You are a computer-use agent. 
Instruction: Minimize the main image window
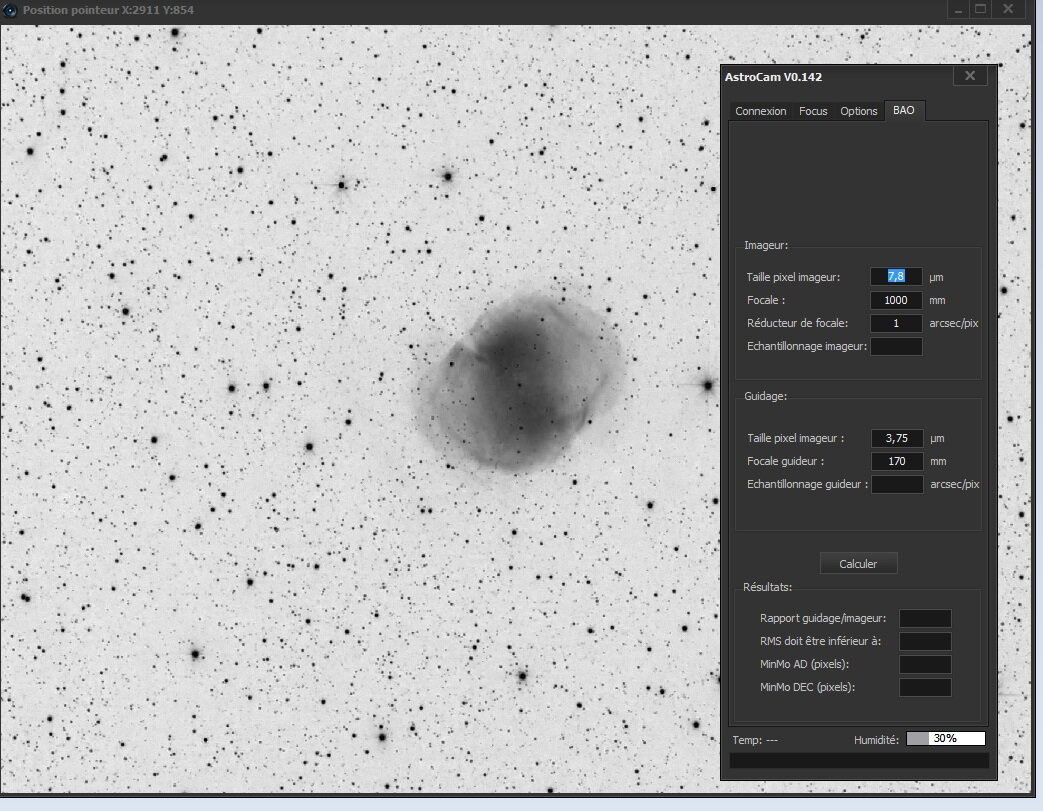(x=958, y=9)
